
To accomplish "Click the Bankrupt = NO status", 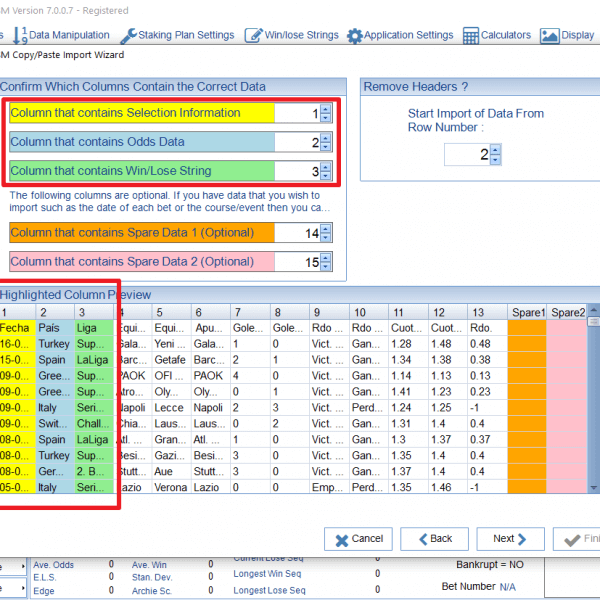I will (x=489, y=564).
